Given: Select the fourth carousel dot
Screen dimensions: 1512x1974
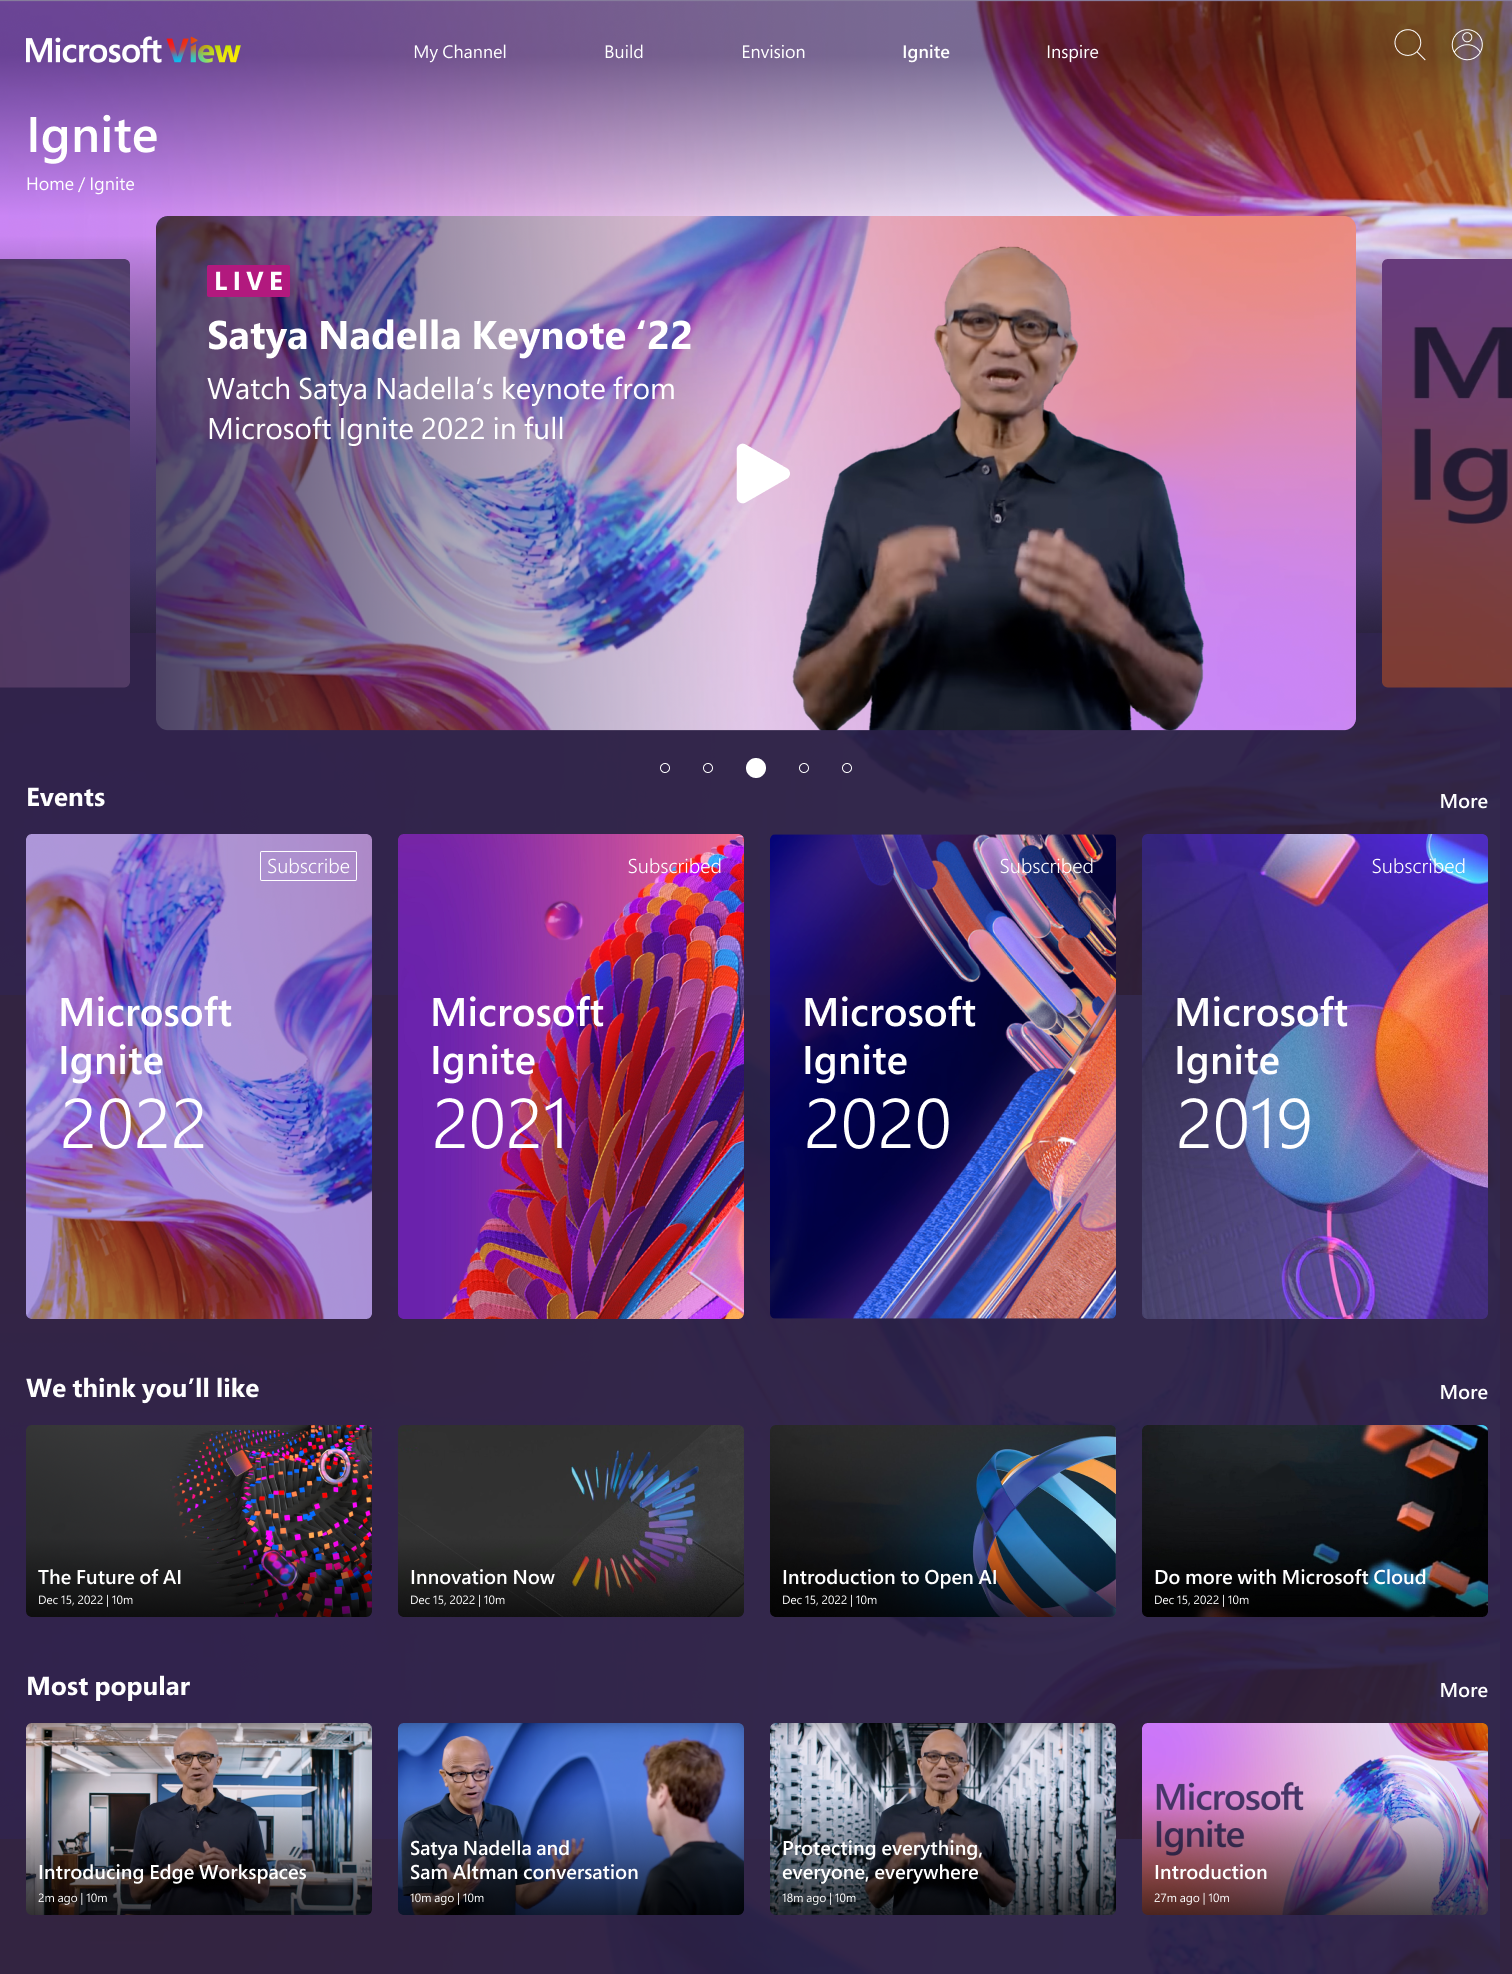Looking at the screenshot, I should pyautogui.click(x=804, y=768).
